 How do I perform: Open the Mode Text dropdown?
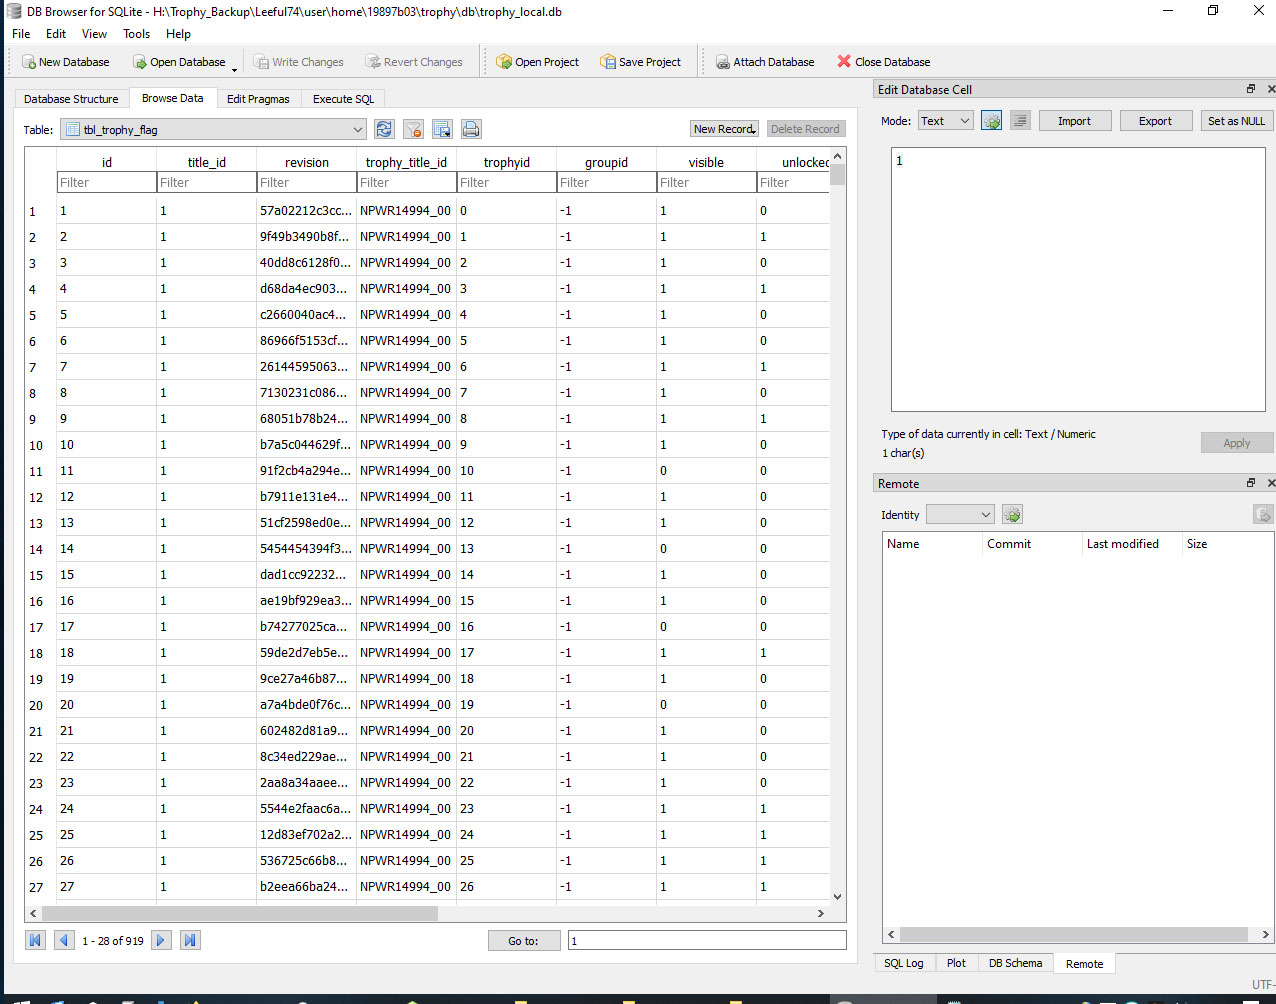[x=945, y=121]
